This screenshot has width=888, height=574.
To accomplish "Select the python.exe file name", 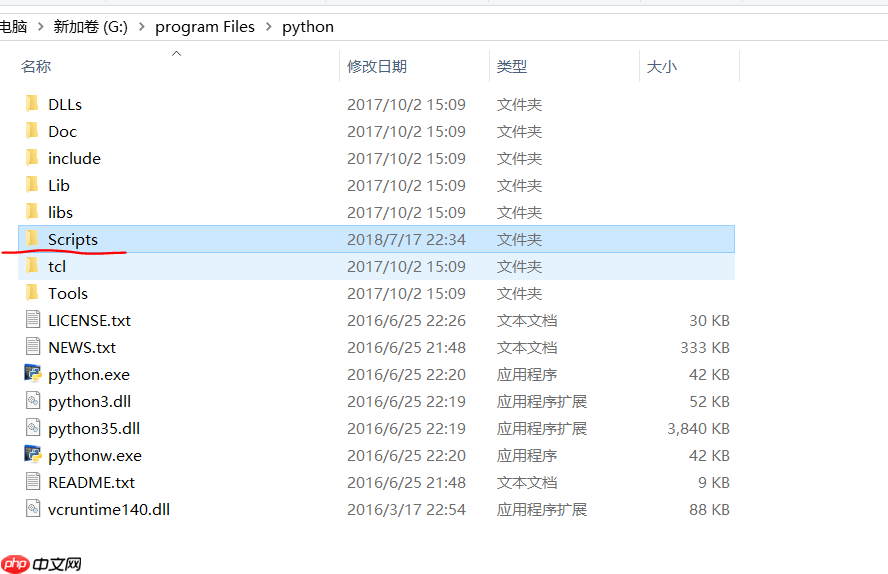I will (89, 375).
